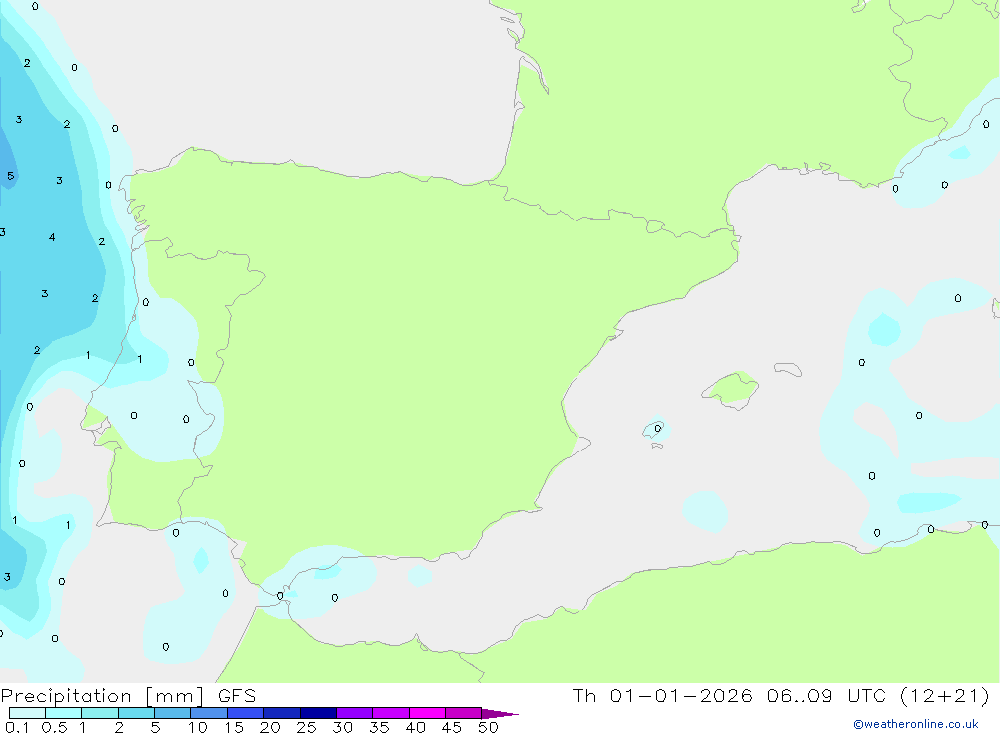
Task: Click the Mallorca island on the map
Action: click(731, 389)
